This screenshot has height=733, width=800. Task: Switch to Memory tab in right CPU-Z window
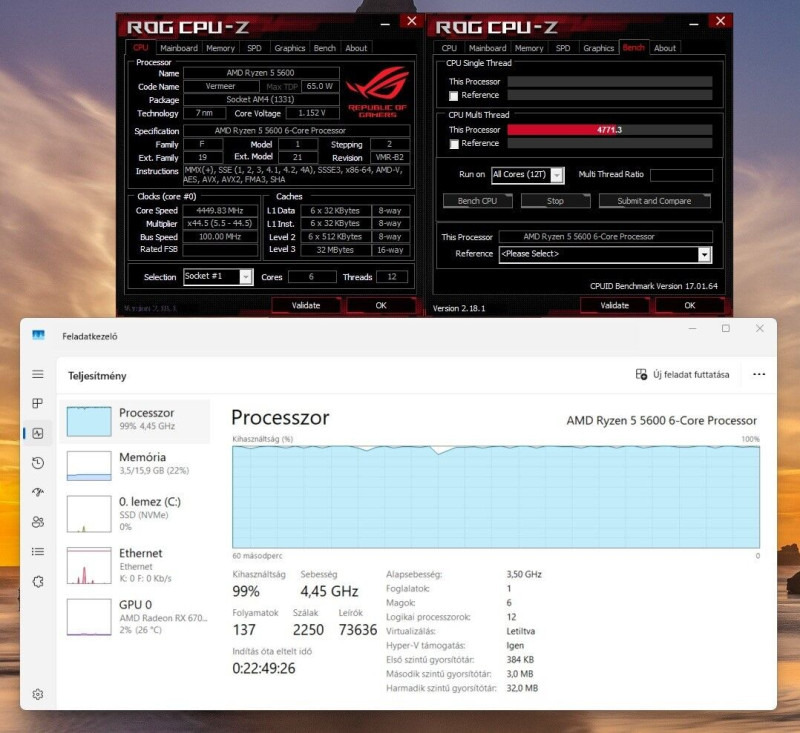(x=529, y=48)
